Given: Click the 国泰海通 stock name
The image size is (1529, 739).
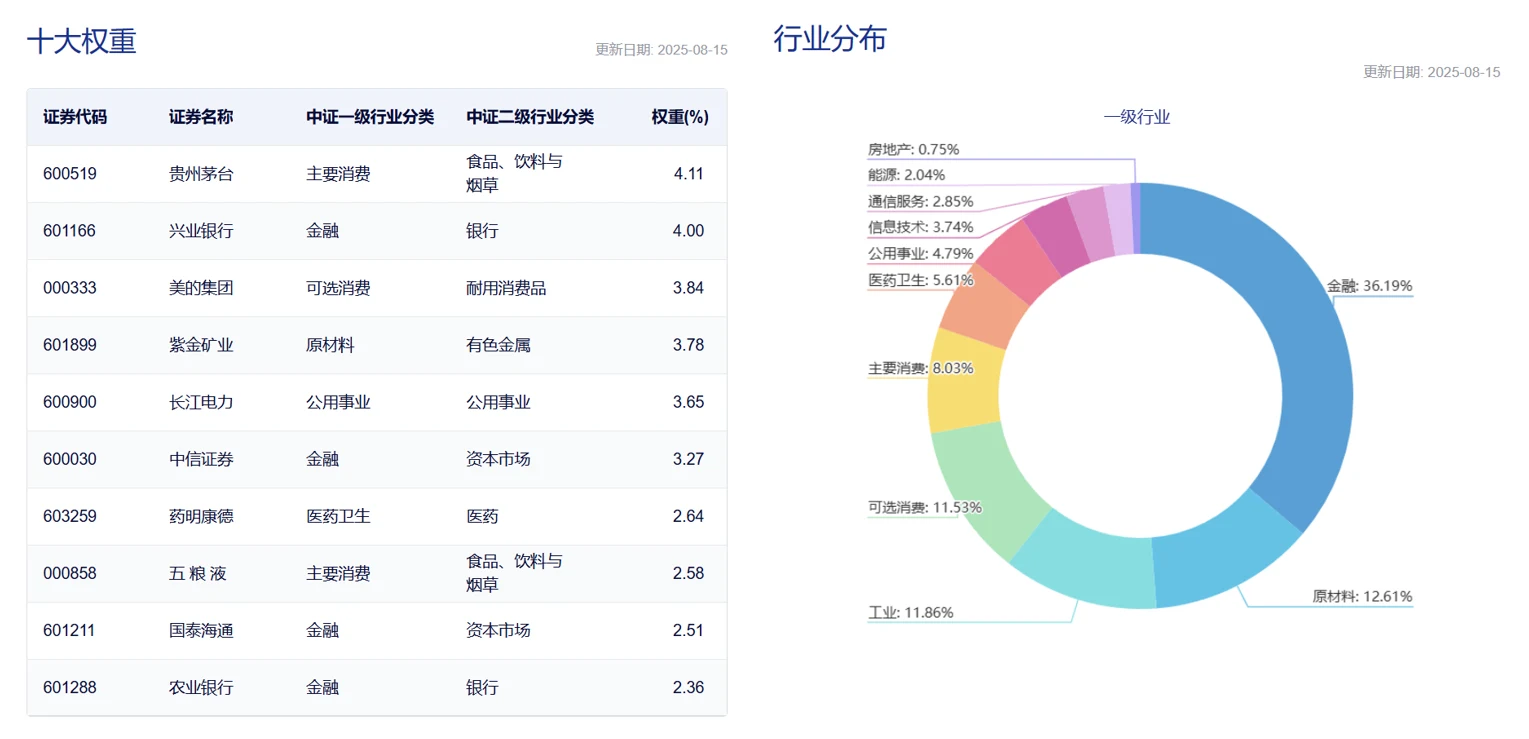Looking at the screenshot, I should pos(201,631).
